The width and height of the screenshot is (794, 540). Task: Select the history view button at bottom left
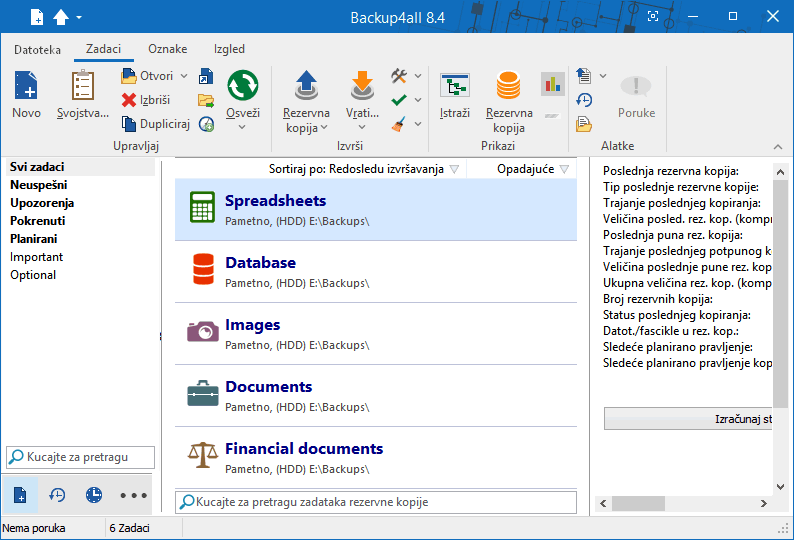[57, 494]
